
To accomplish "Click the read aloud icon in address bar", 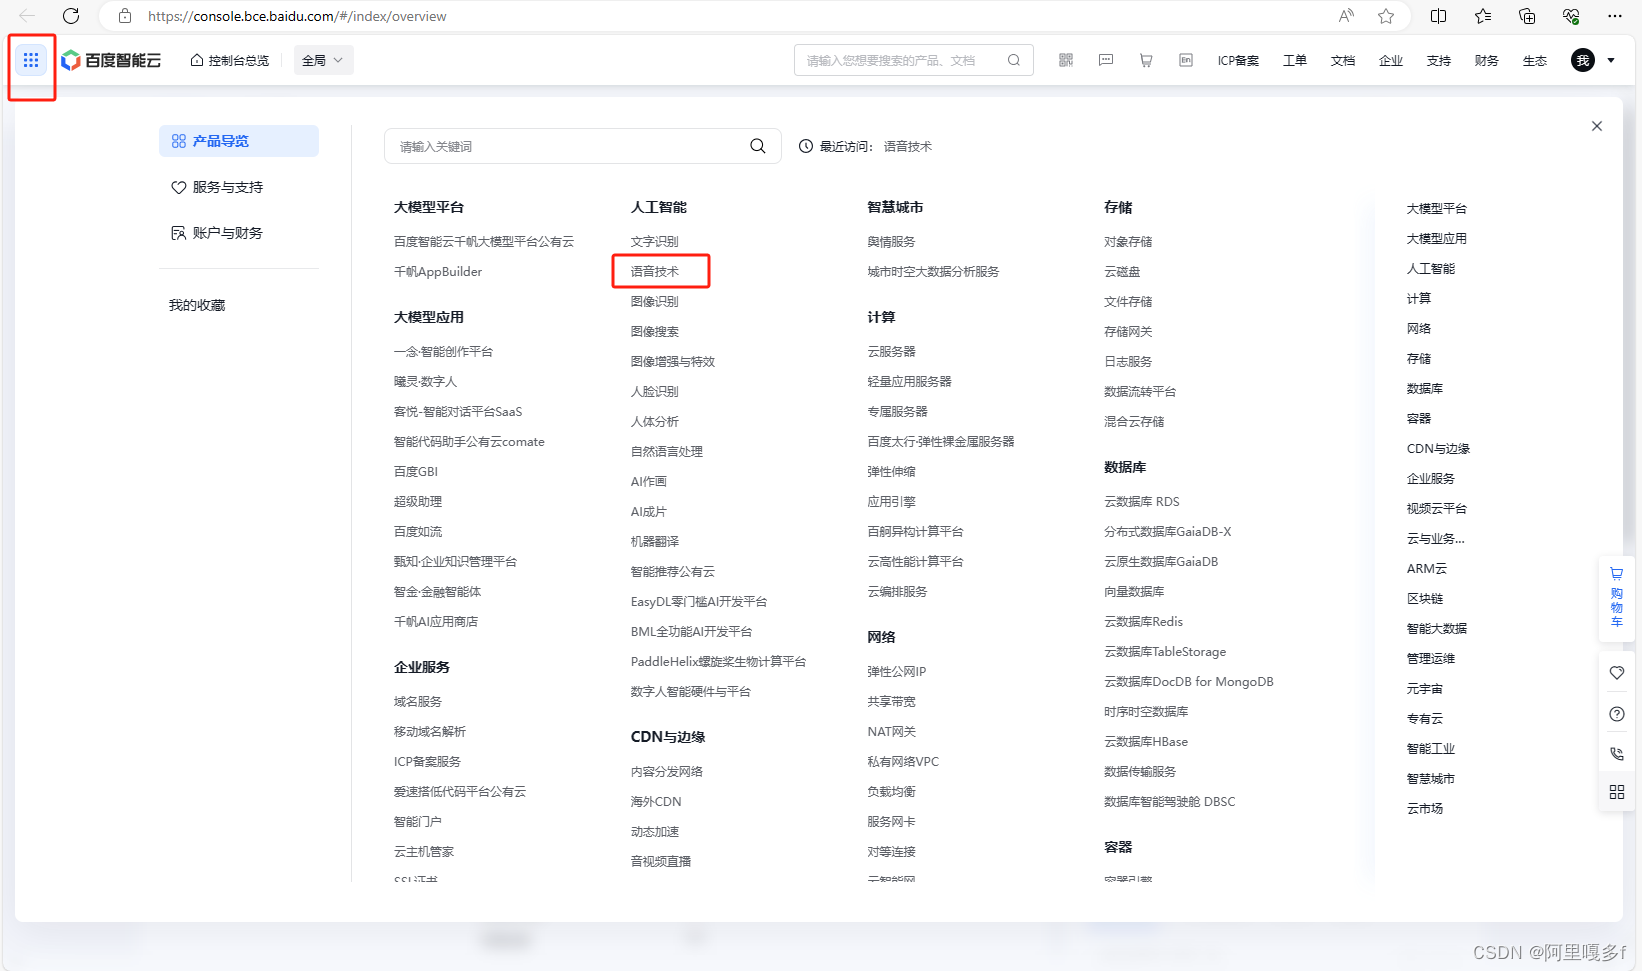I will point(1347,16).
